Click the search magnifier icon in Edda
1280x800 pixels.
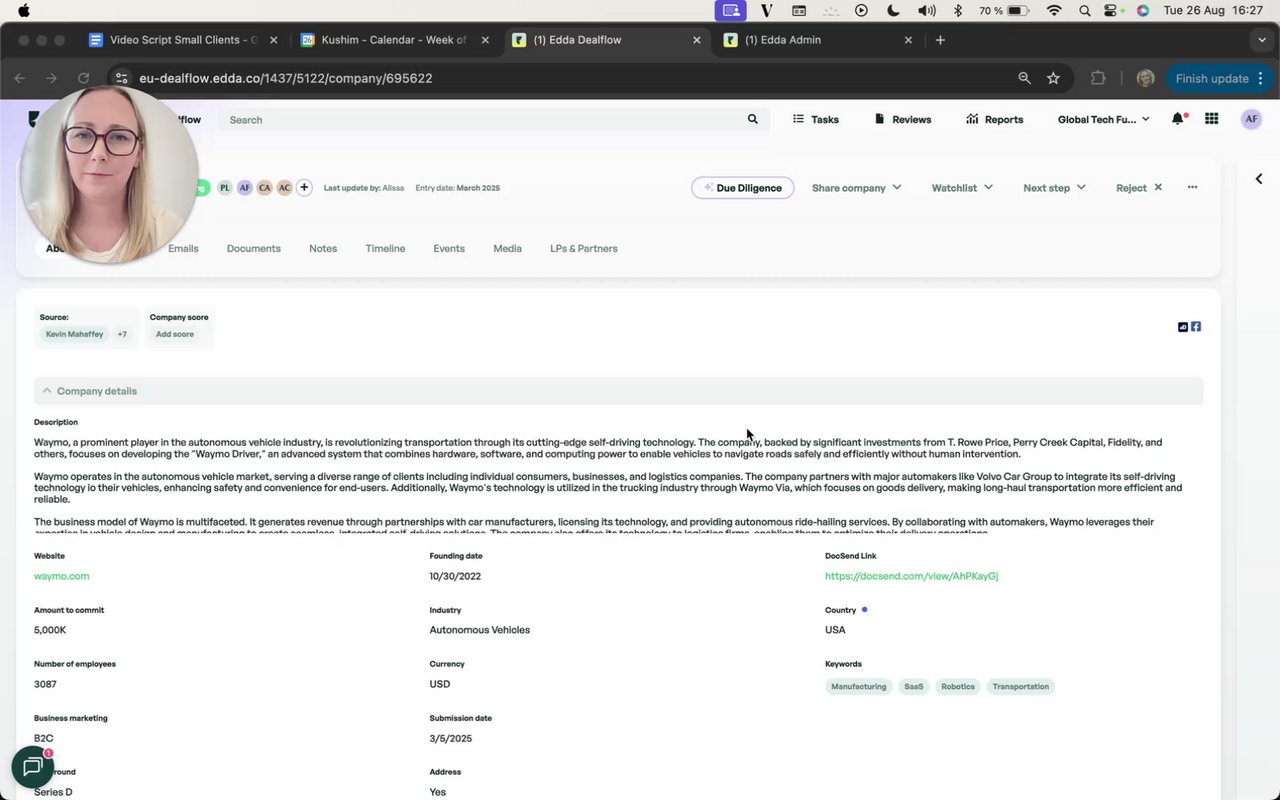point(753,119)
